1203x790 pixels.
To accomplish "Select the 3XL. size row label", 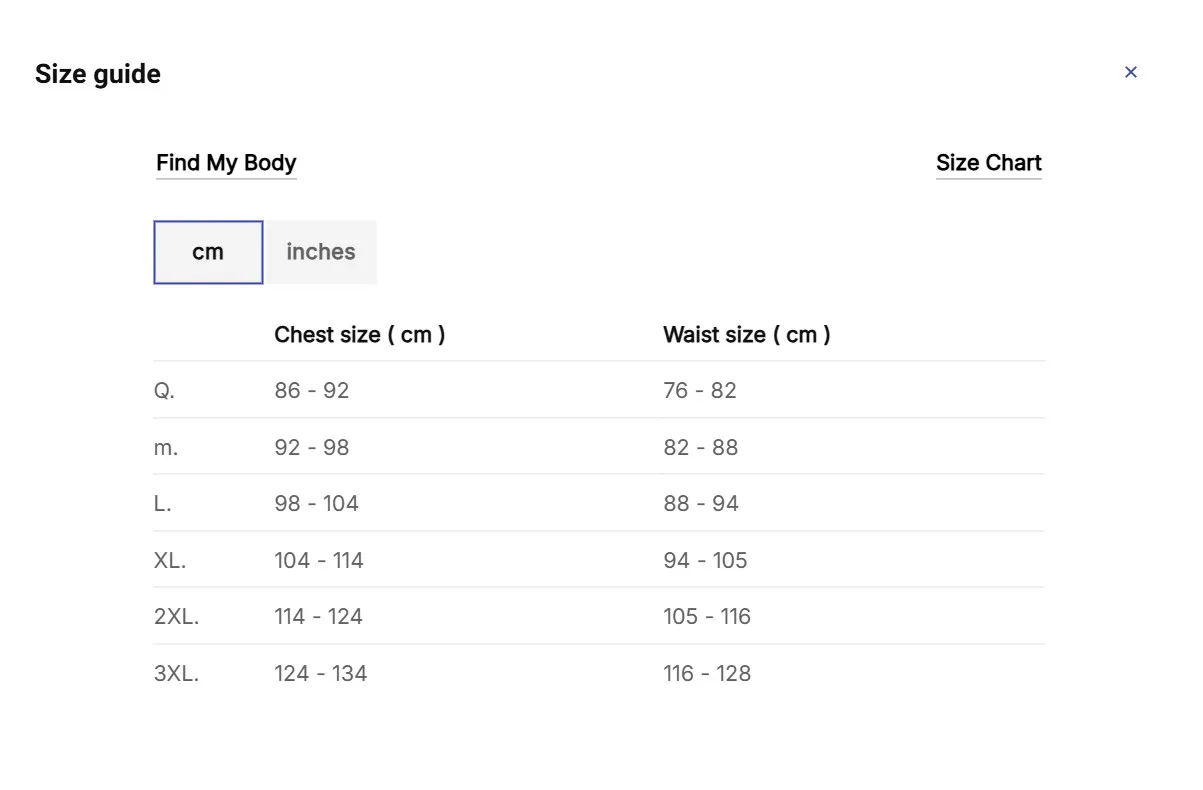I will coord(177,673).
